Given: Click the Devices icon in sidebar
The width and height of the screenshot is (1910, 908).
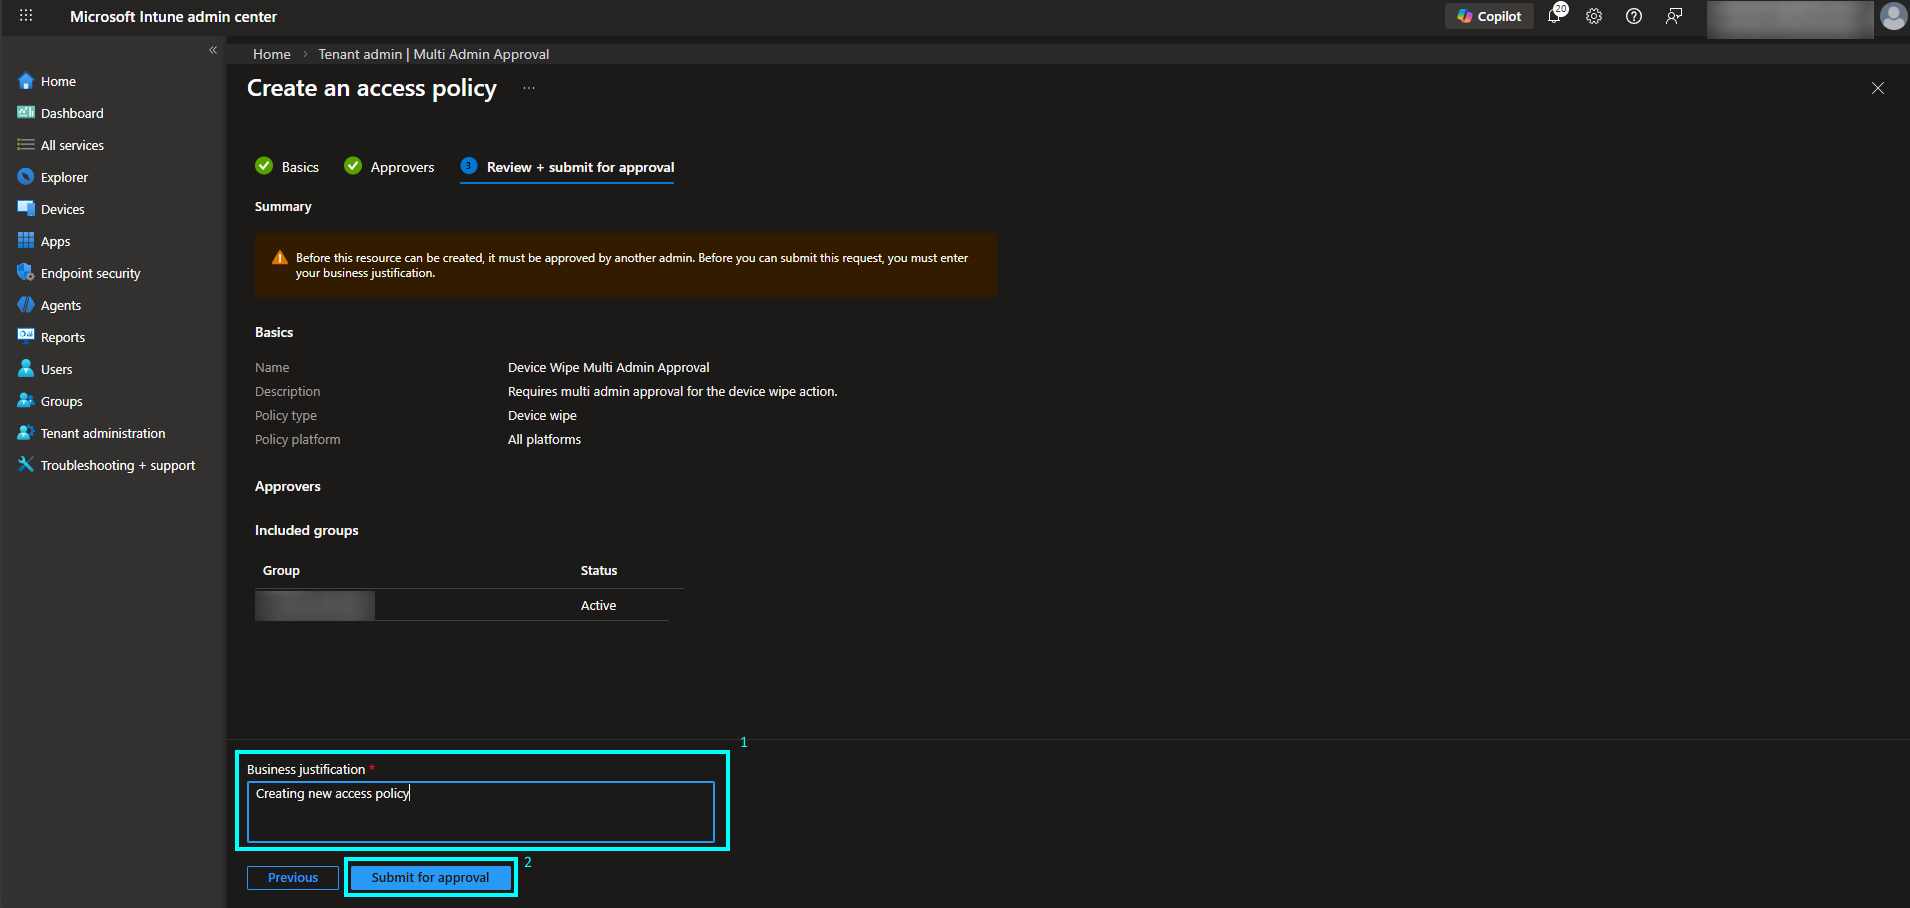Looking at the screenshot, I should pos(26,209).
